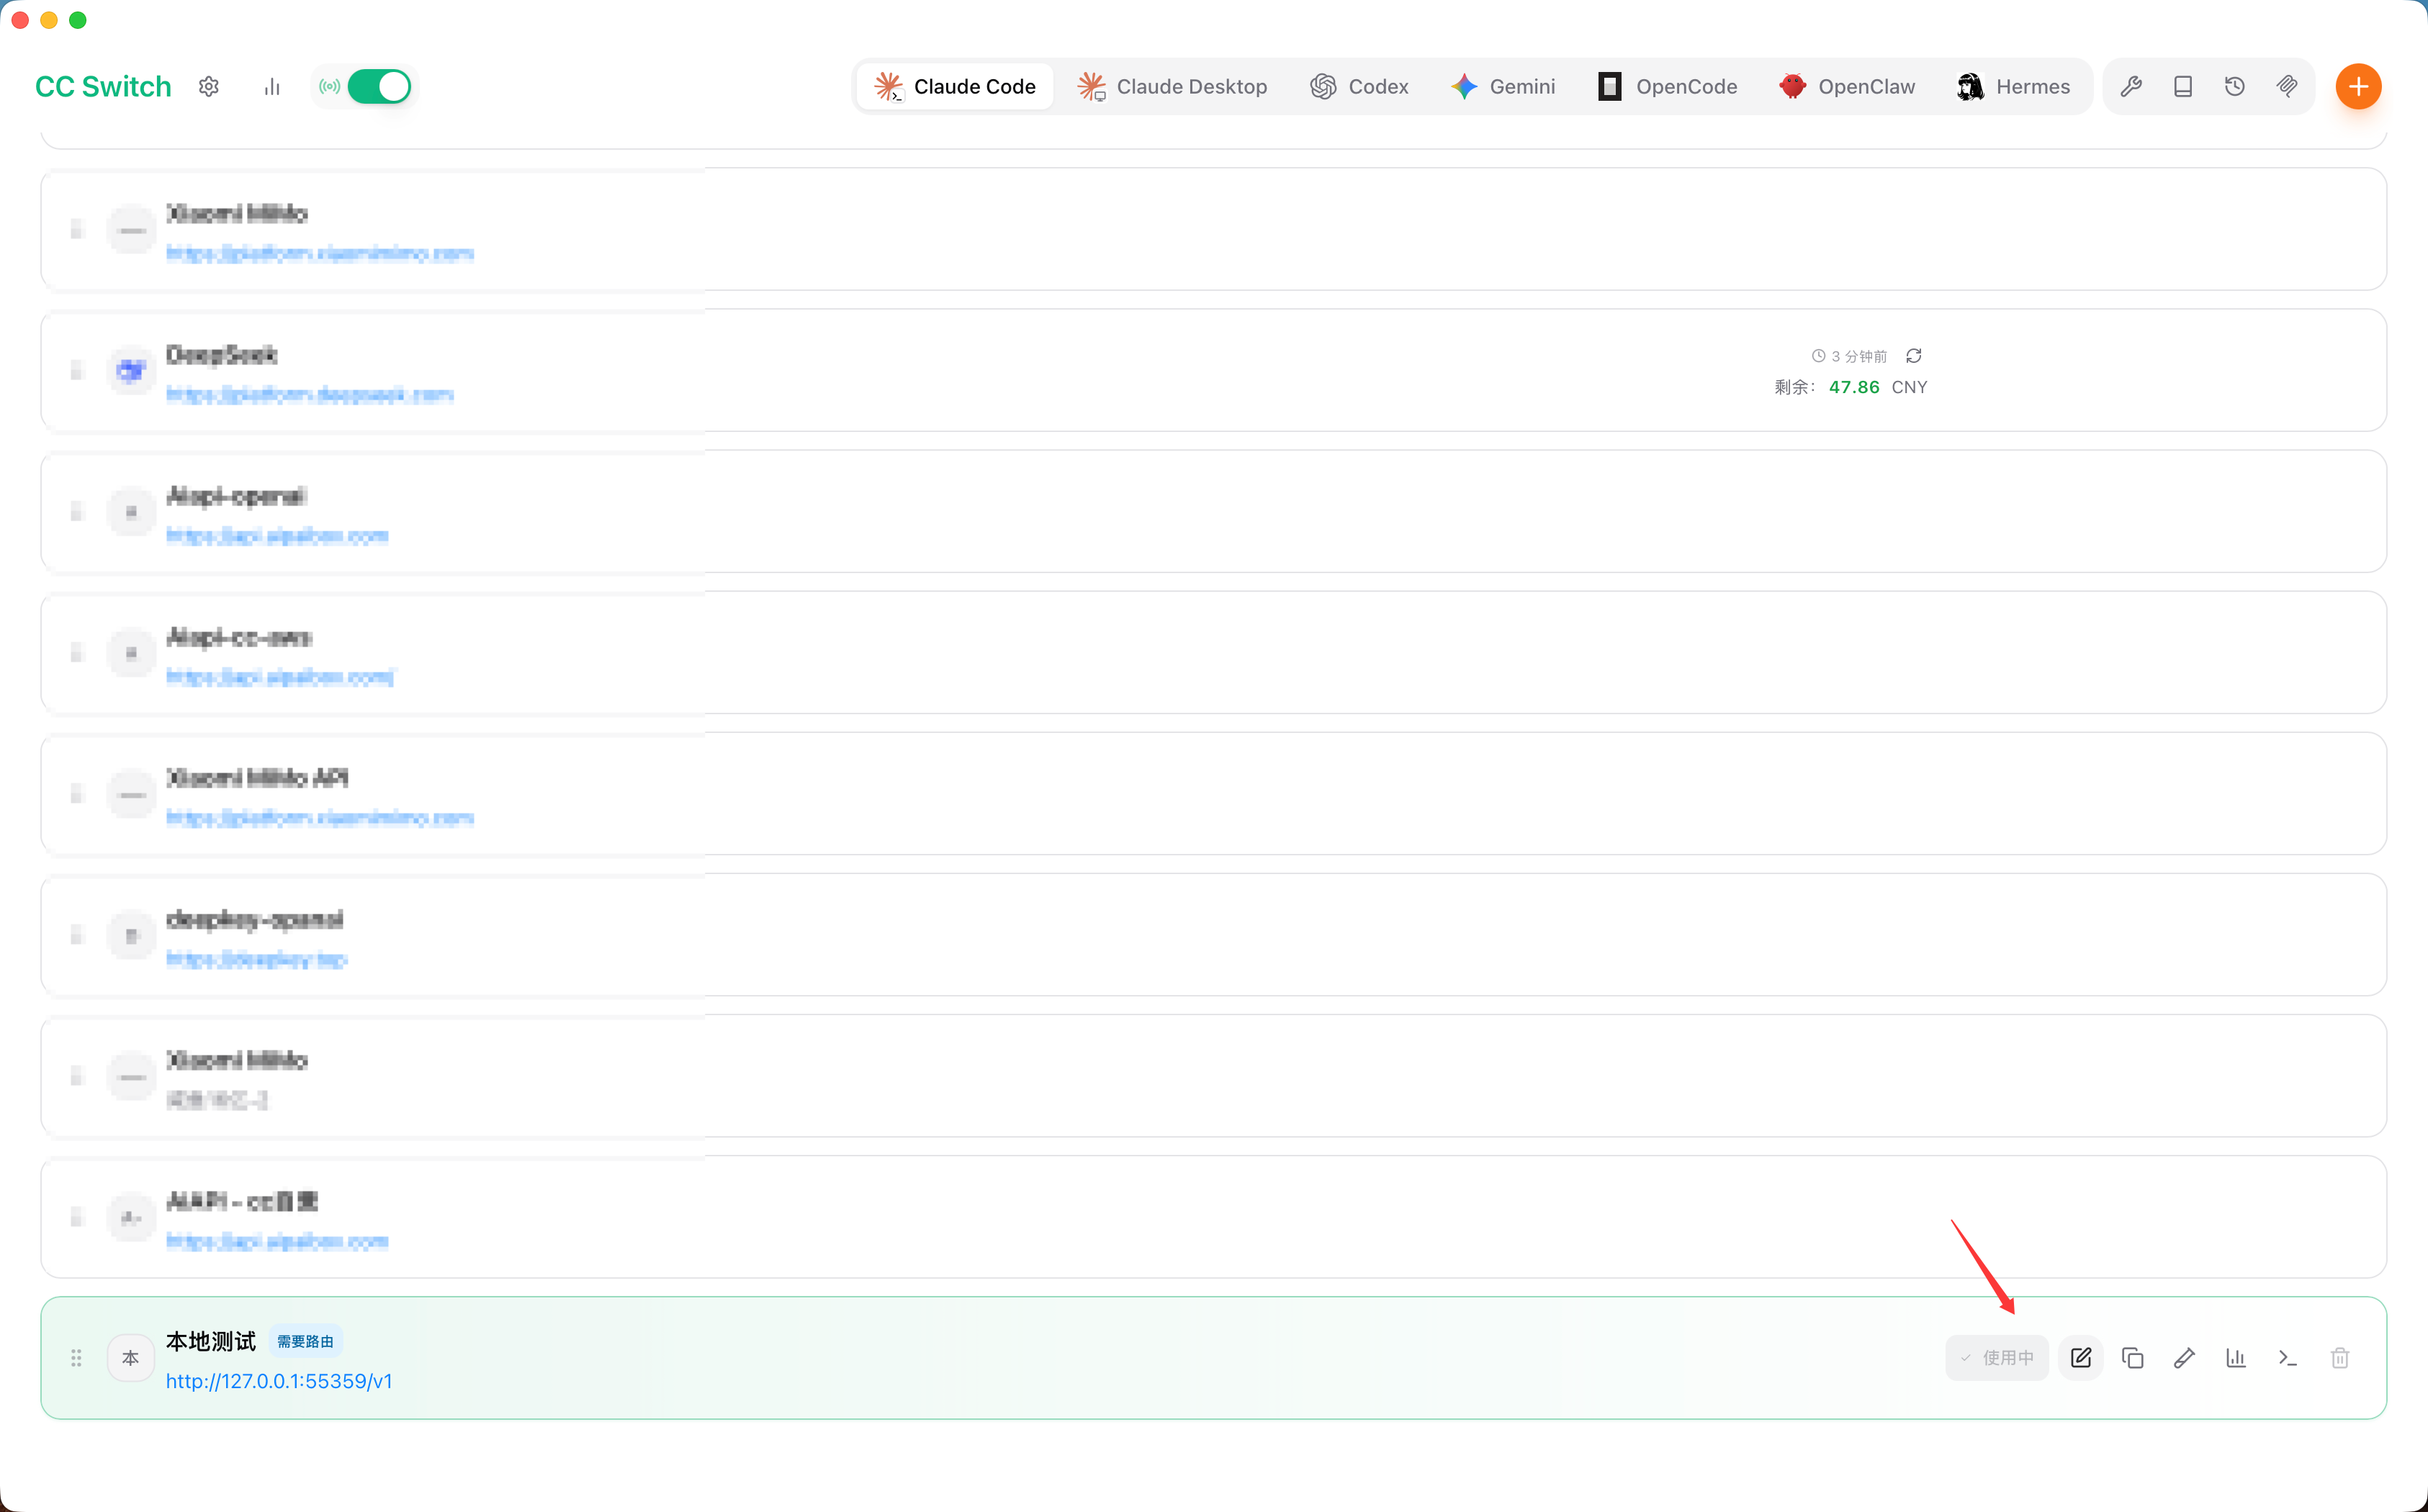
Task: Switch to the Claude Desktop tab
Action: click(1172, 87)
